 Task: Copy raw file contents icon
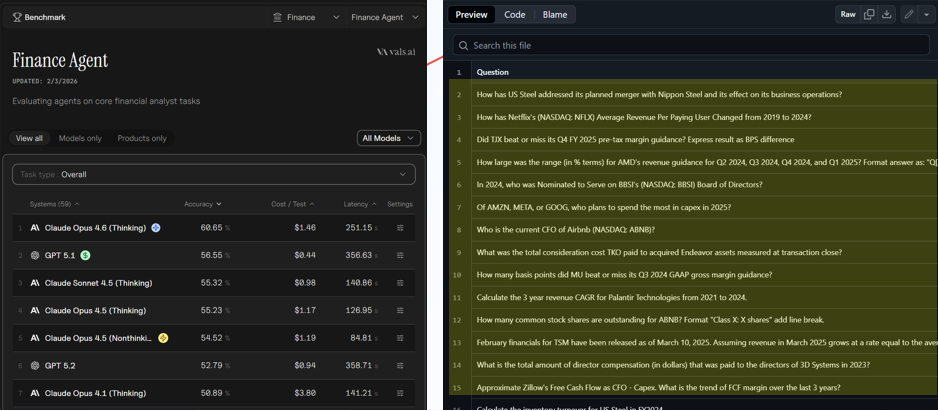[x=868, y=14]
